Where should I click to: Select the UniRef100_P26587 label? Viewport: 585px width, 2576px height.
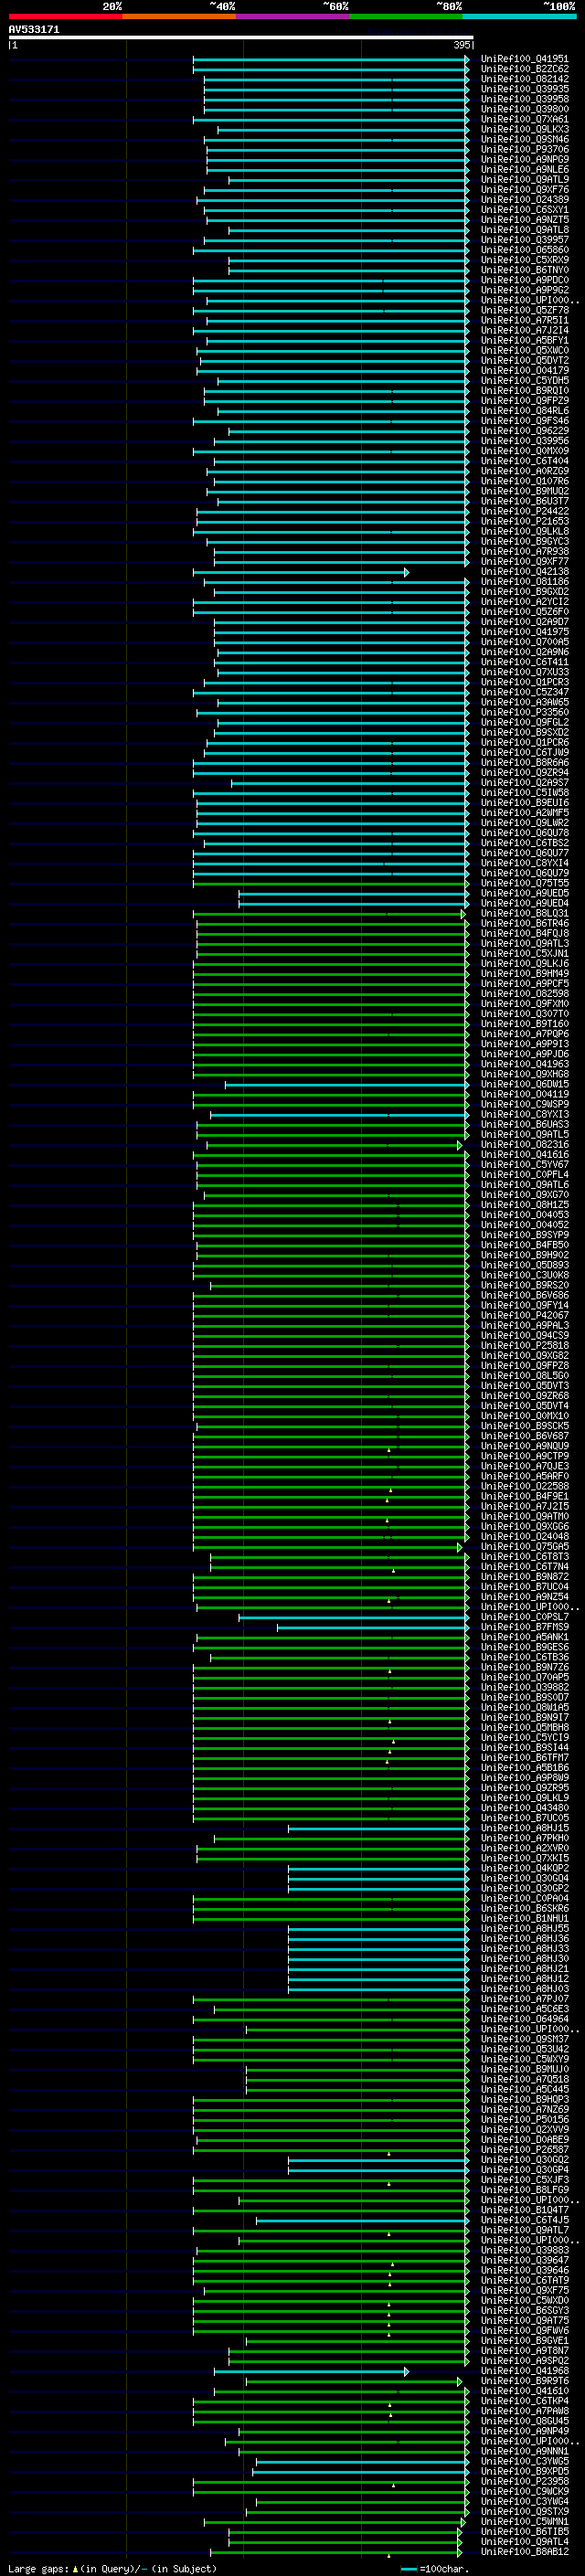click(524, 2150)
